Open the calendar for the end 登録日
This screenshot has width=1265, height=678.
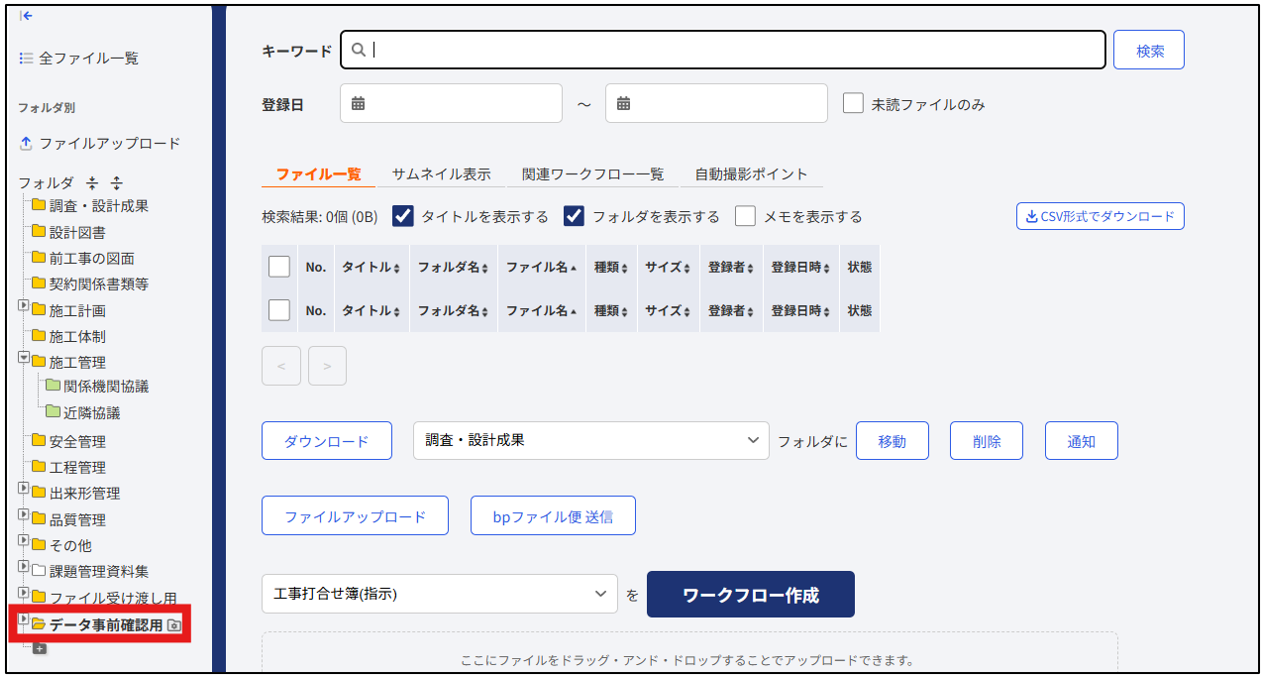pyautogui.click(x=623, y=103)
